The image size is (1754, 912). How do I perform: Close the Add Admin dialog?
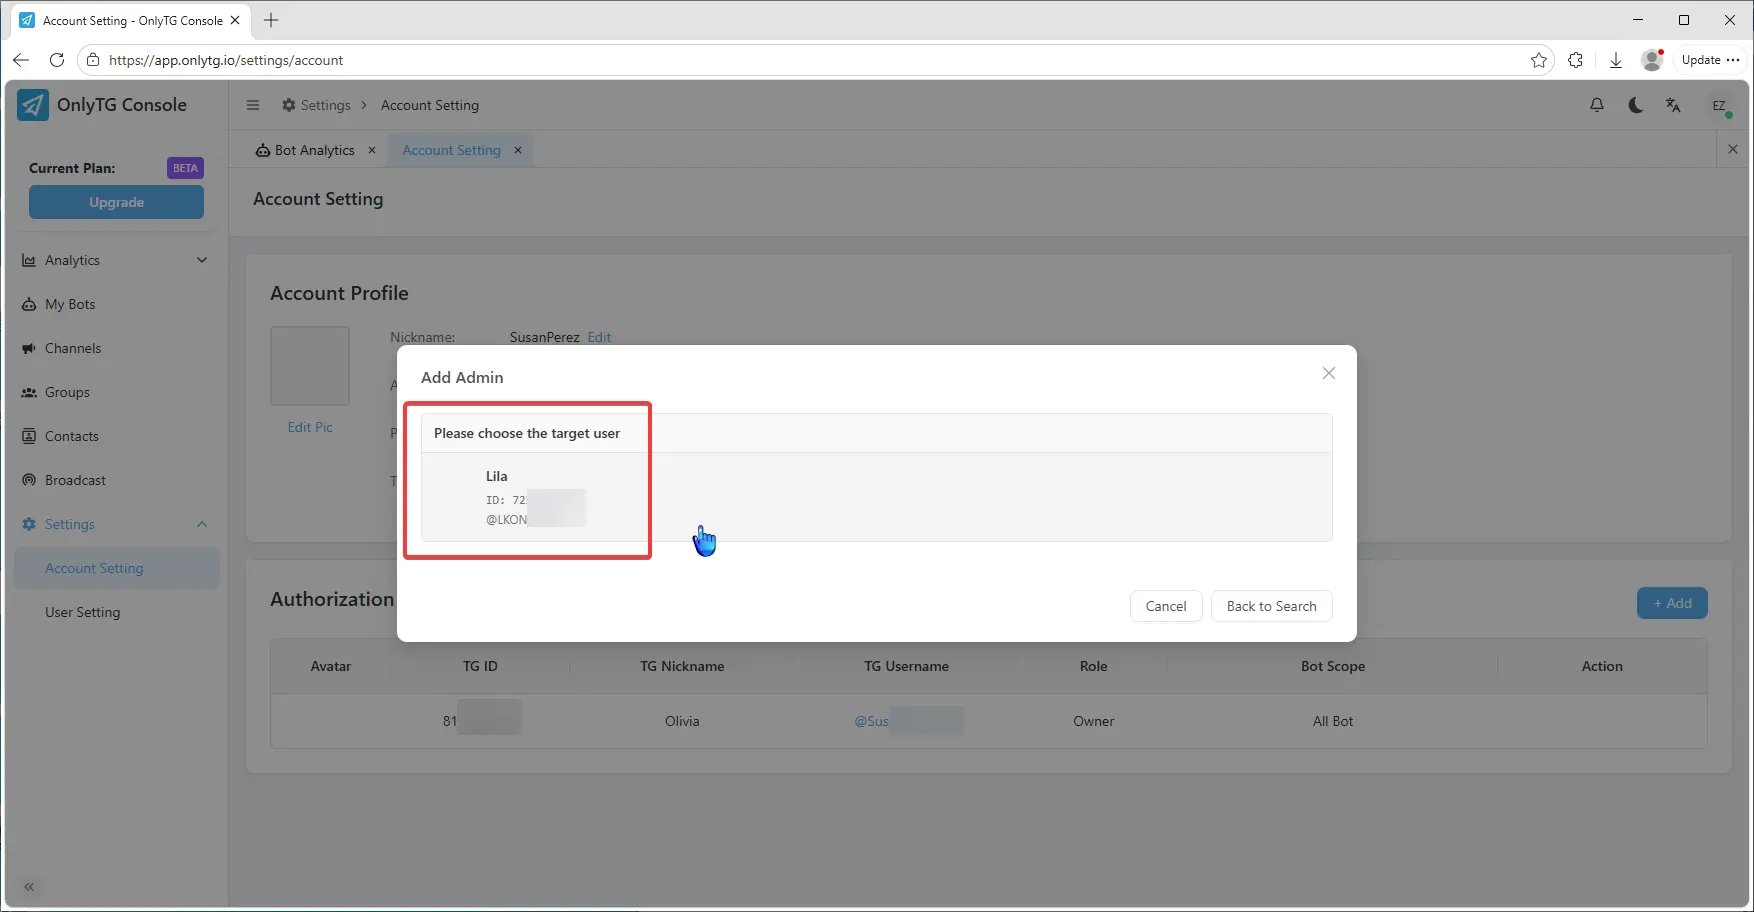(x=1328, y=373)
